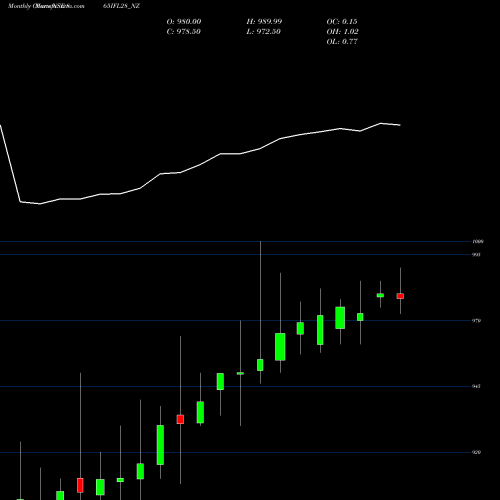500x500 pixels.
Task: Click the OH: 1.02 reading
Action: pos(342,31)
